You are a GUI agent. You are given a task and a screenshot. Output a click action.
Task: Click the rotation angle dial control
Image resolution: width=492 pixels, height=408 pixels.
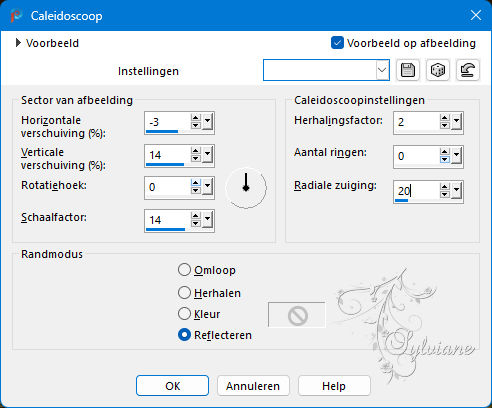click(246, 188)
